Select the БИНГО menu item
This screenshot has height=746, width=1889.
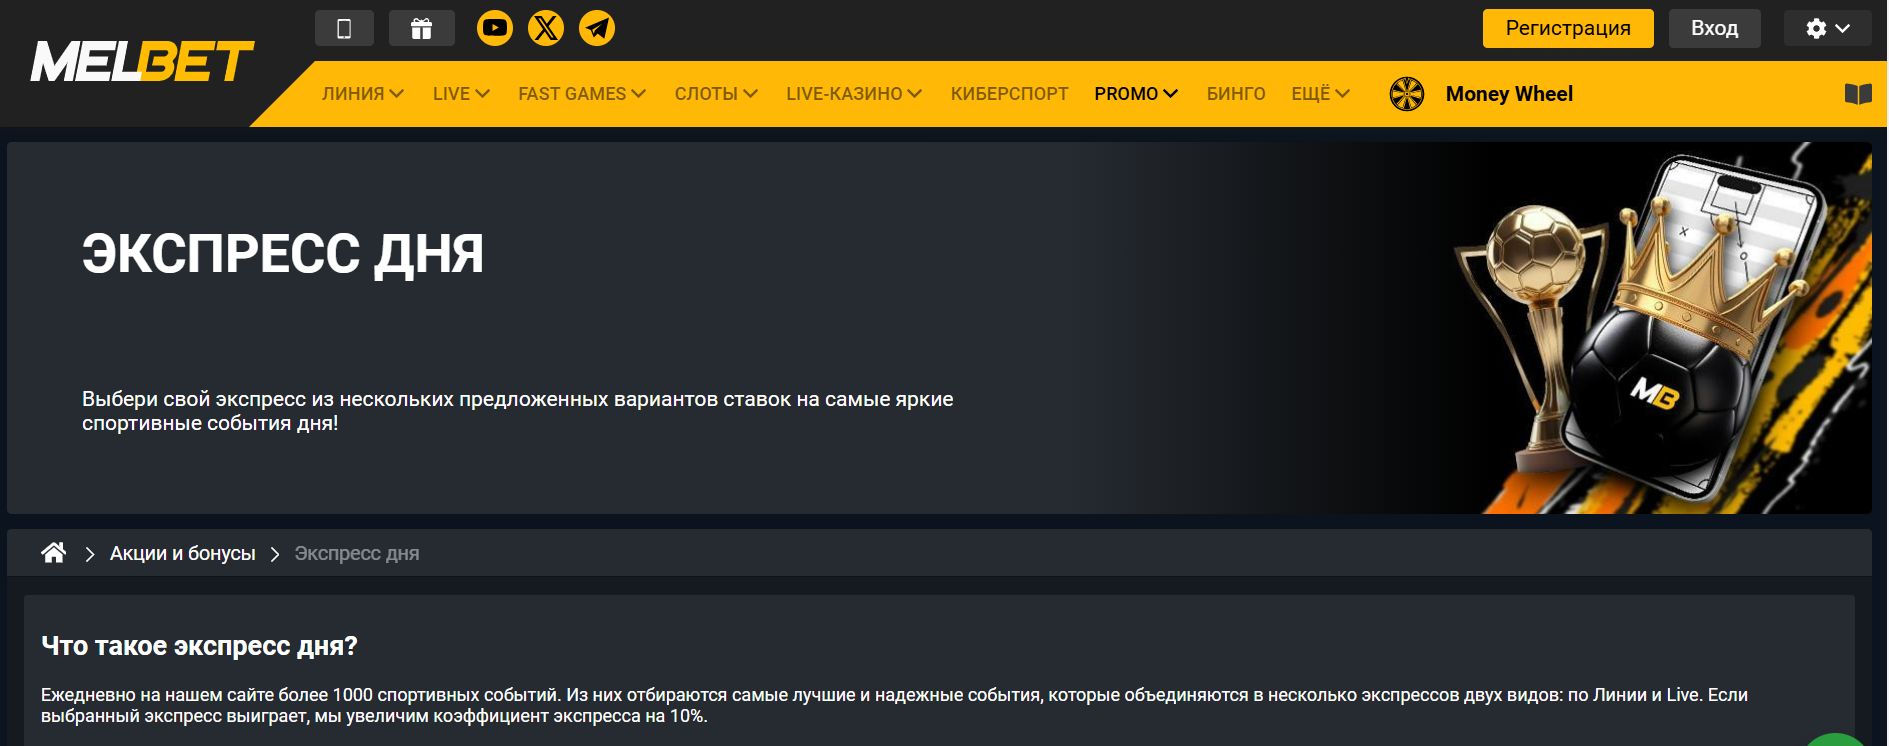click(x=1235, y=94)
